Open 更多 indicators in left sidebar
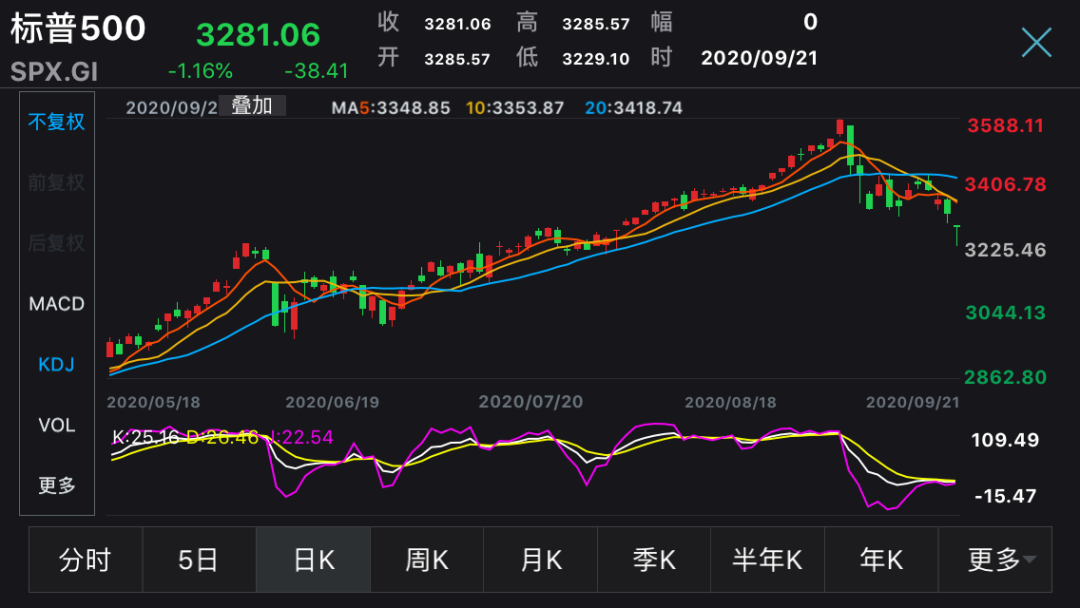This screenshot has height=608, width=1080. (56, 485)
